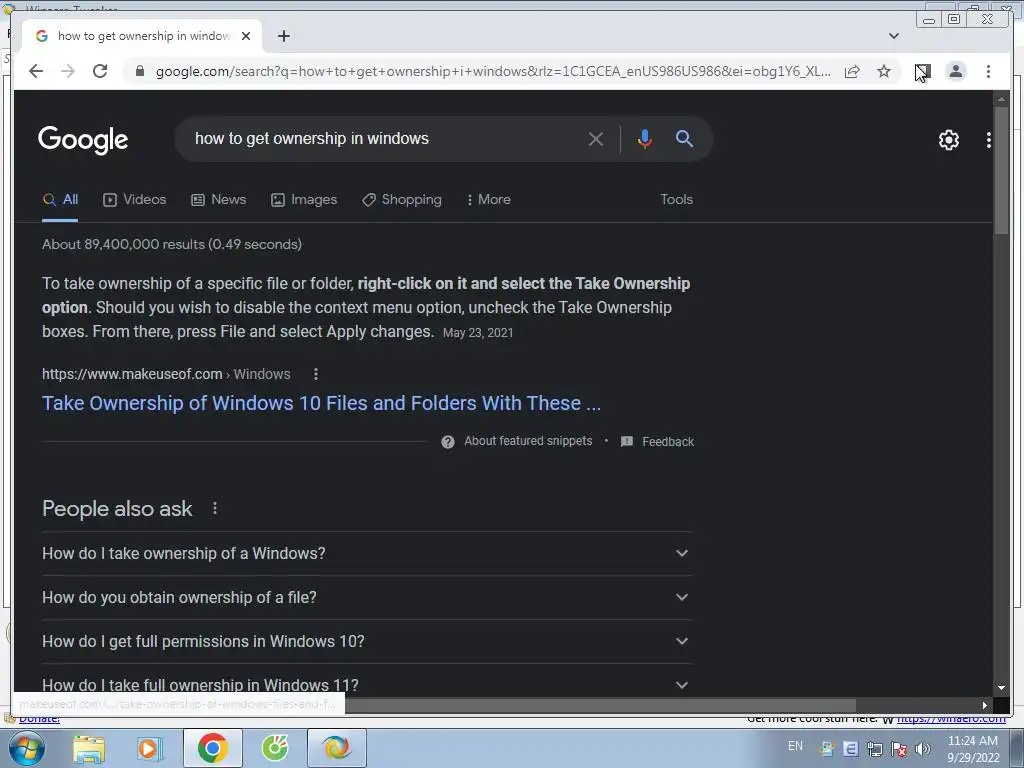Click the horizontal scrollbar right arrow
1024x768 pixels.
tap(985, 705)
